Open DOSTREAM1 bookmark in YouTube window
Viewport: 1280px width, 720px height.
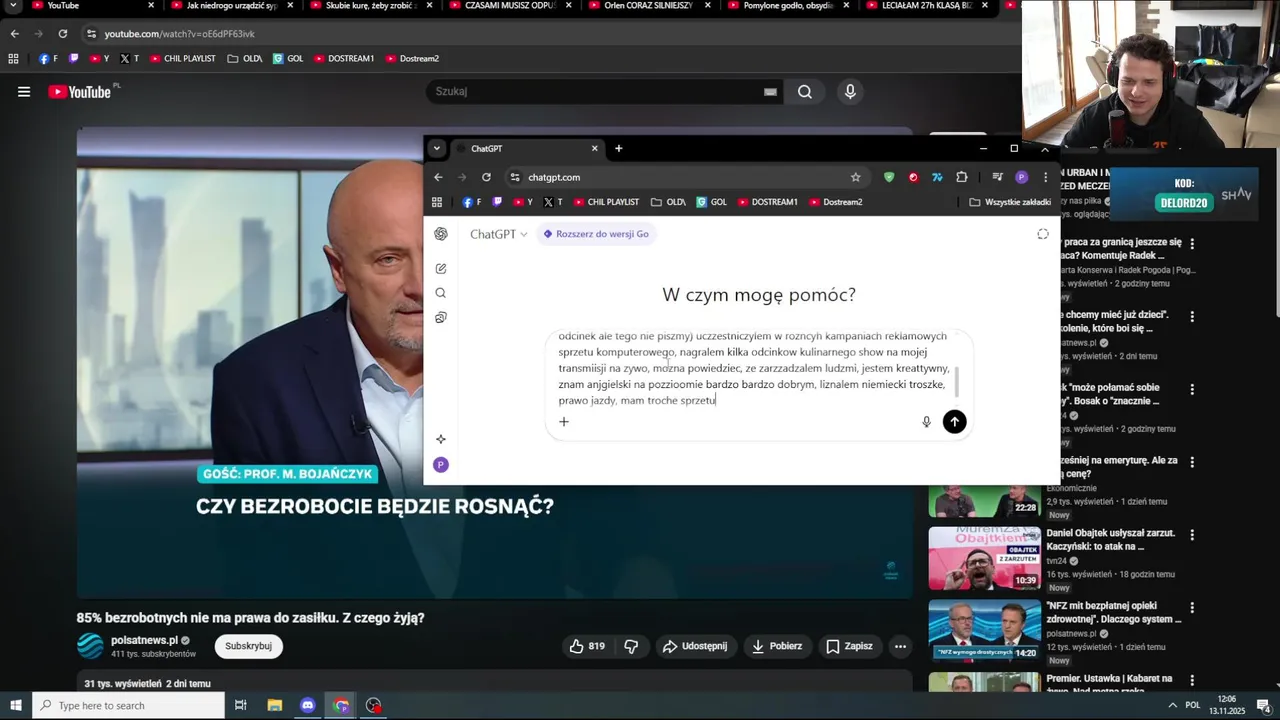click(x=344, y=59)
